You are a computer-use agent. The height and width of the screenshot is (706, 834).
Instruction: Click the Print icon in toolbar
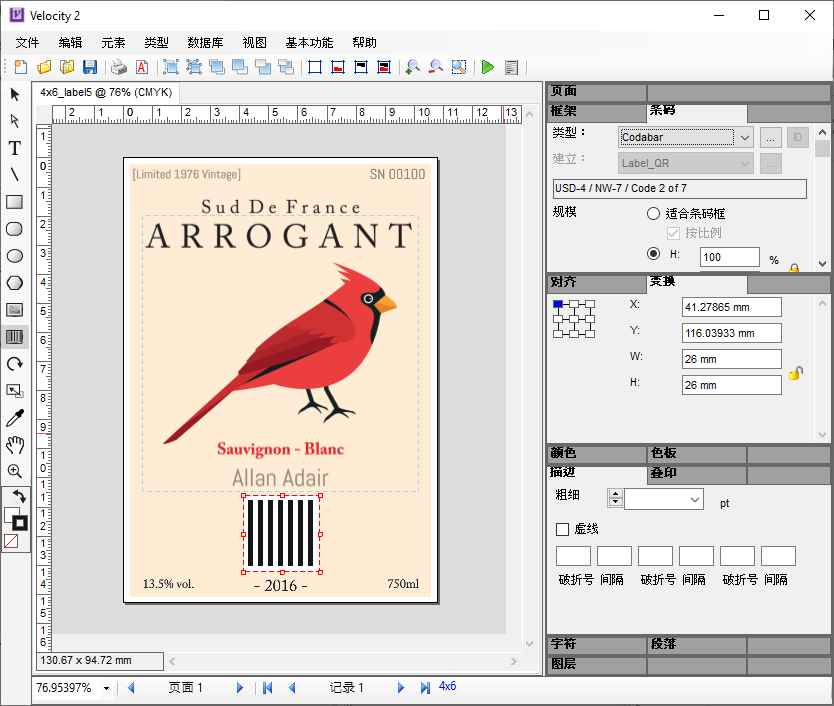coord(119,67)
